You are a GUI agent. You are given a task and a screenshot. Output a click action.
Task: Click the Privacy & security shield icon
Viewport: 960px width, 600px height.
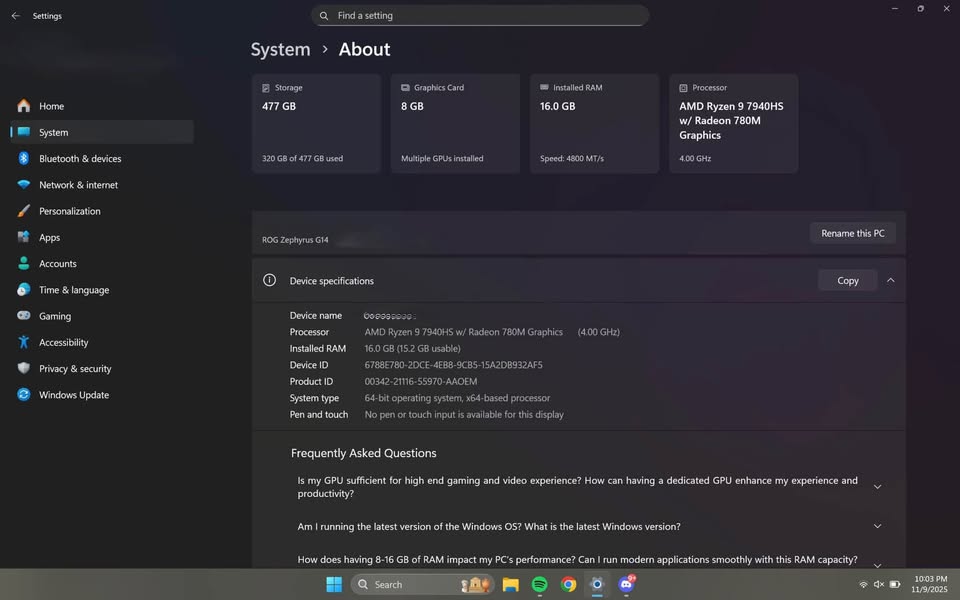pos(23,369)
